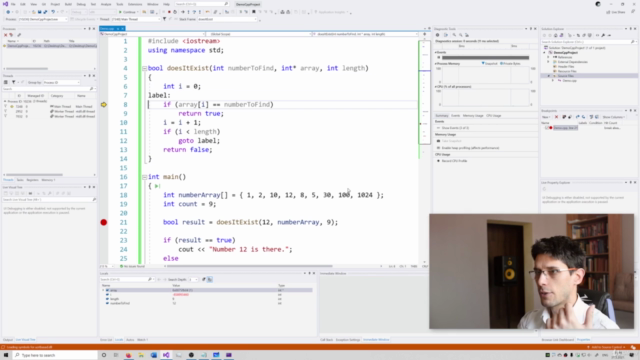Expand the References node in Solution Explorer
The image size is (640, 360).
(x=549, y=57)
